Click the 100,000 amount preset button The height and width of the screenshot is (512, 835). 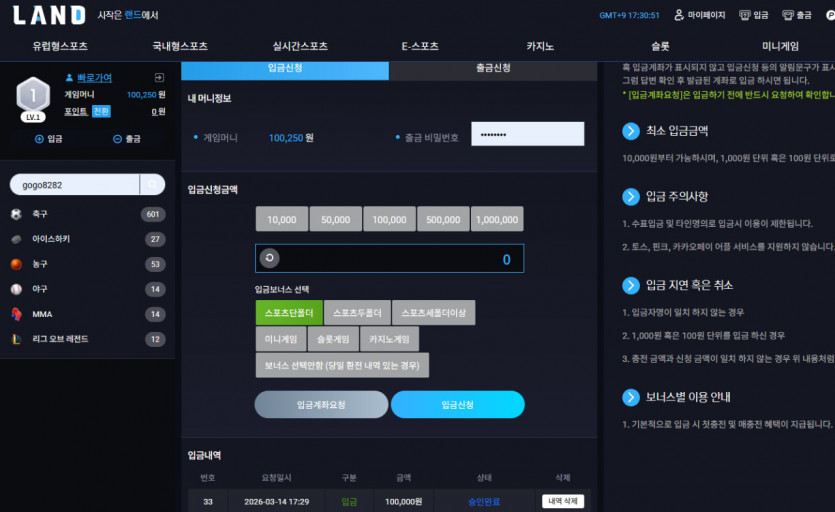click(x=389, y=220)
